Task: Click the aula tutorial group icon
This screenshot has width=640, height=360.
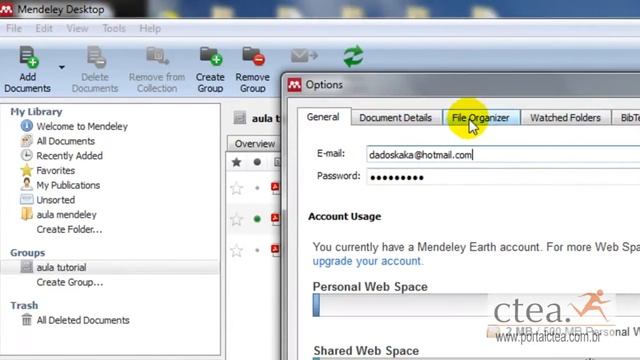Action: tap(27, 267)
